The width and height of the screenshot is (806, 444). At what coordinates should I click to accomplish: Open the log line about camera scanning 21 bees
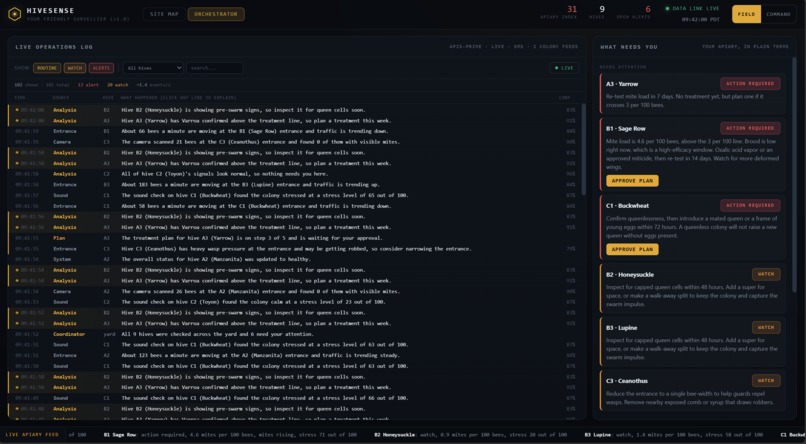[295, 142]
